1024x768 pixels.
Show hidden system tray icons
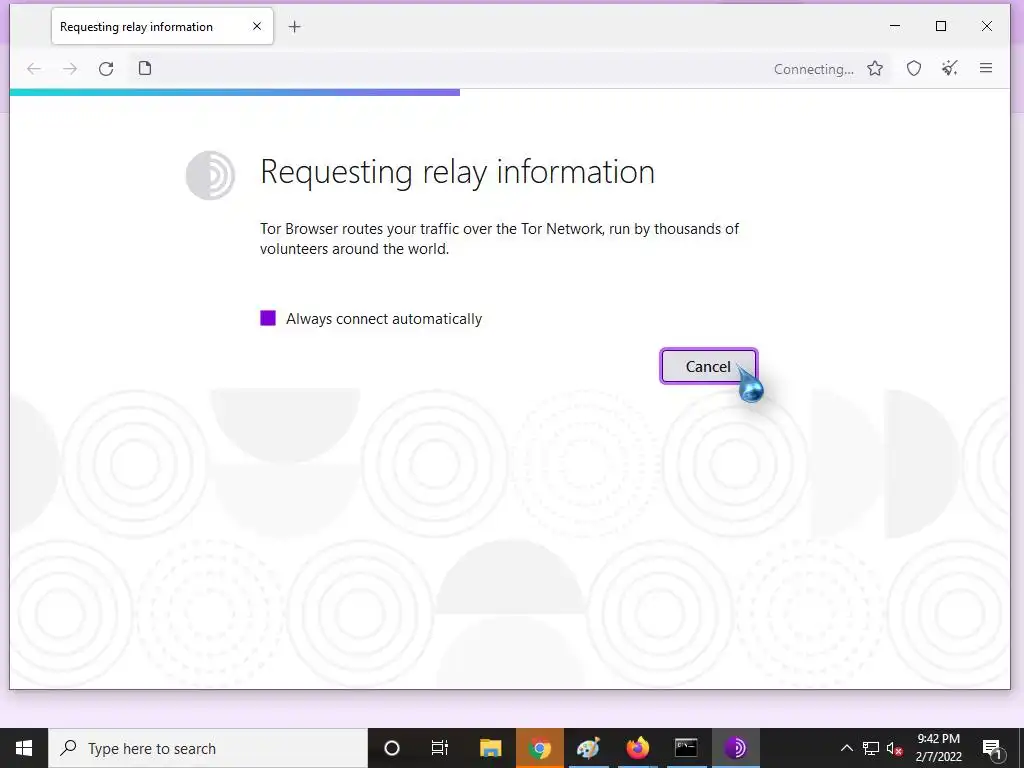(846, 748)
